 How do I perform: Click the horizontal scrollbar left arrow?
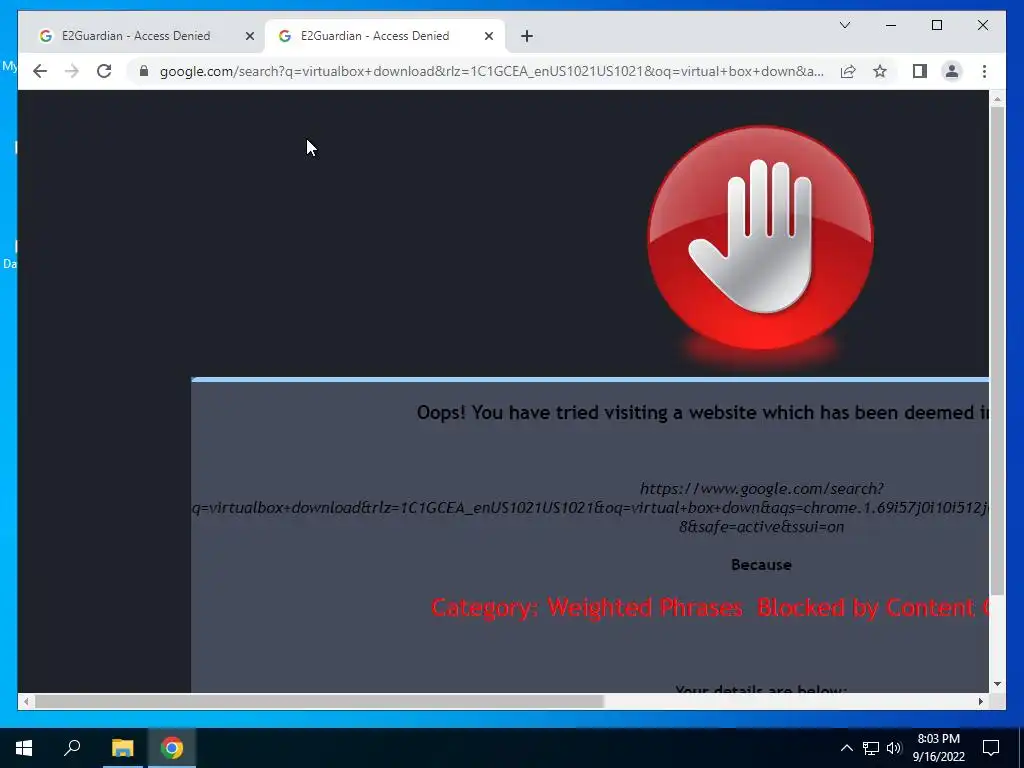coord(25,701)
